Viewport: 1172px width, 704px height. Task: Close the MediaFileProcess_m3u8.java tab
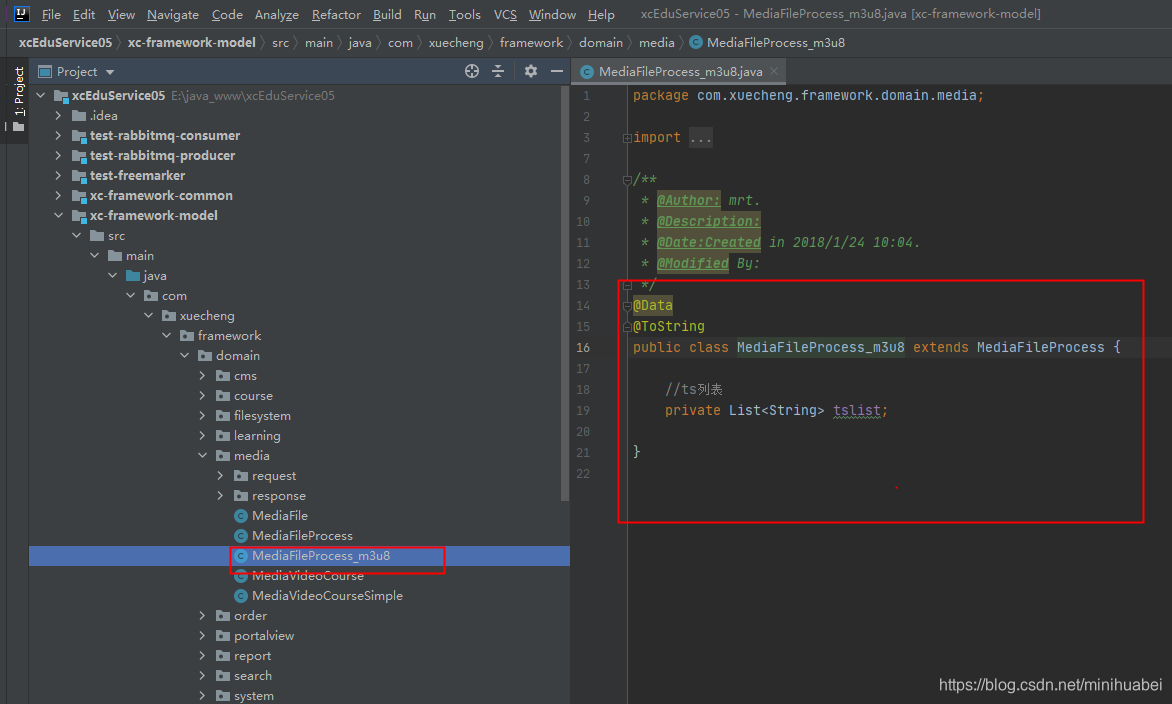[774, 71]
